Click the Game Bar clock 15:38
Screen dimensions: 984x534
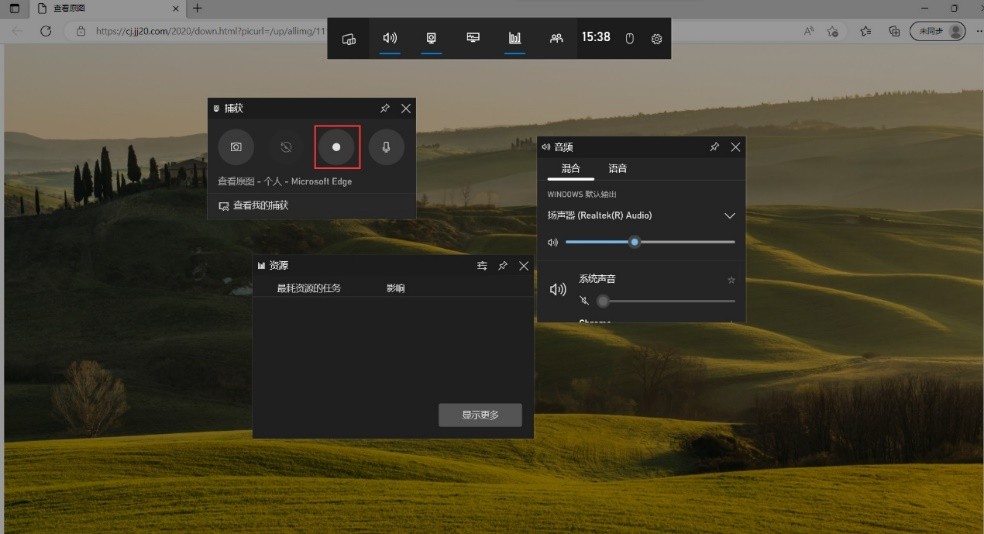(x=596, y=38)
